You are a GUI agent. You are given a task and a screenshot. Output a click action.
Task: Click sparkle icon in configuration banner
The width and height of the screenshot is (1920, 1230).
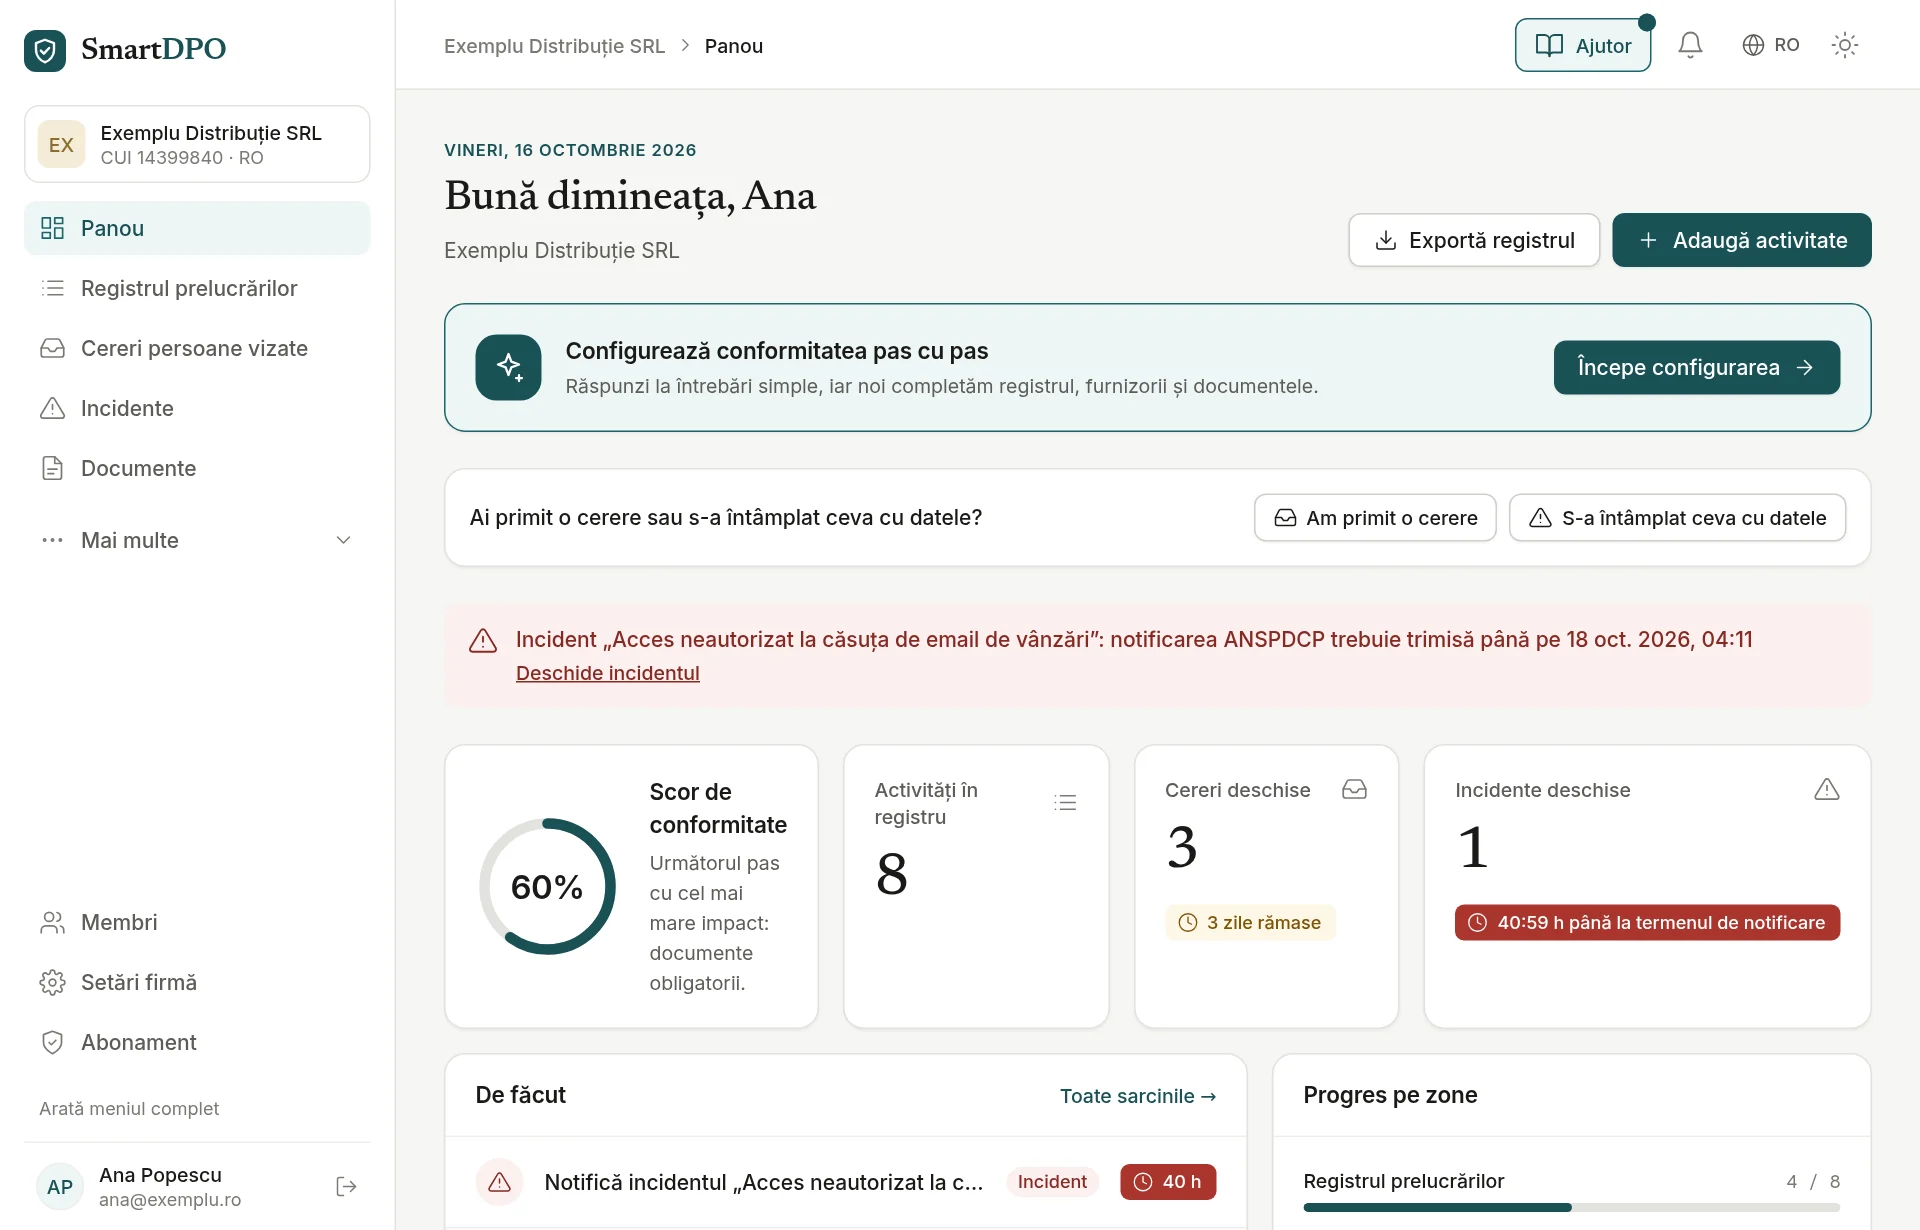click(x=508, y=367)
